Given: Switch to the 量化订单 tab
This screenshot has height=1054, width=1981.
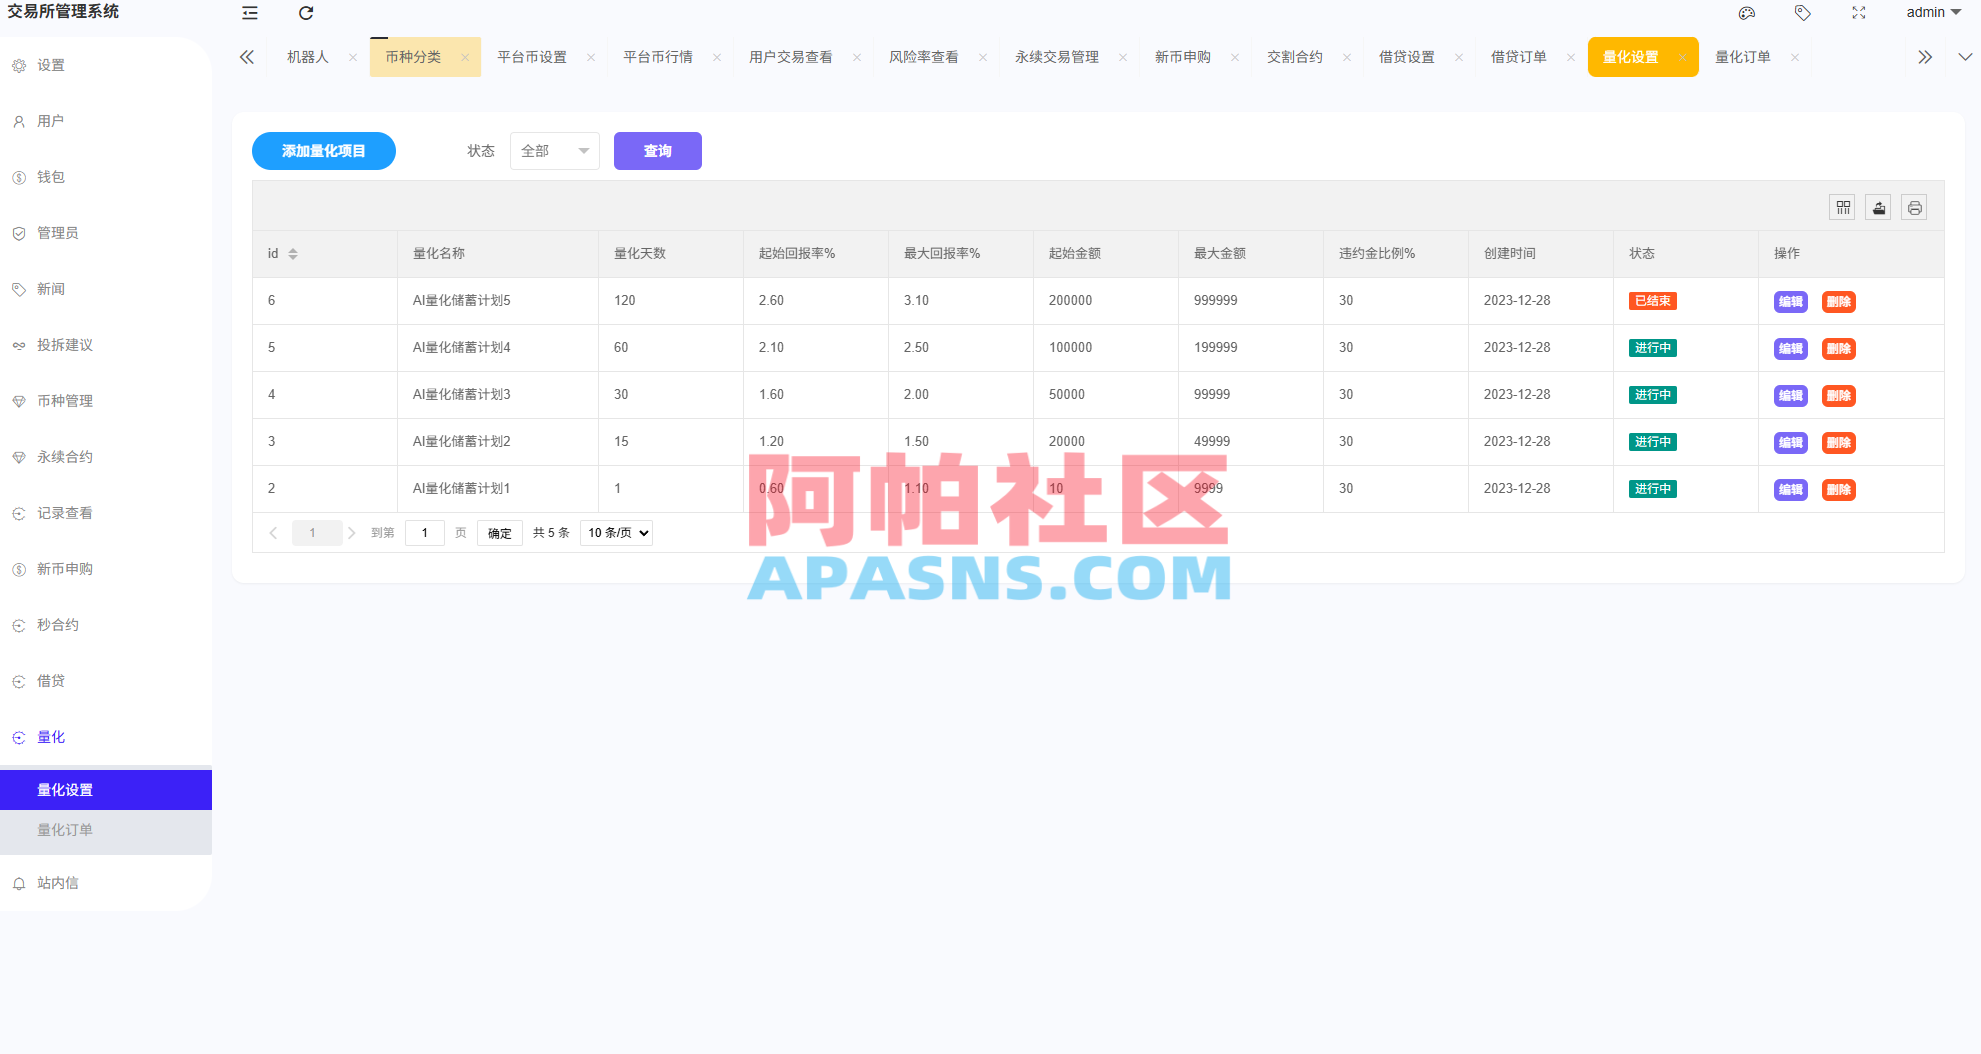Looking at the screenshot, I should [x=1742, y=57].
